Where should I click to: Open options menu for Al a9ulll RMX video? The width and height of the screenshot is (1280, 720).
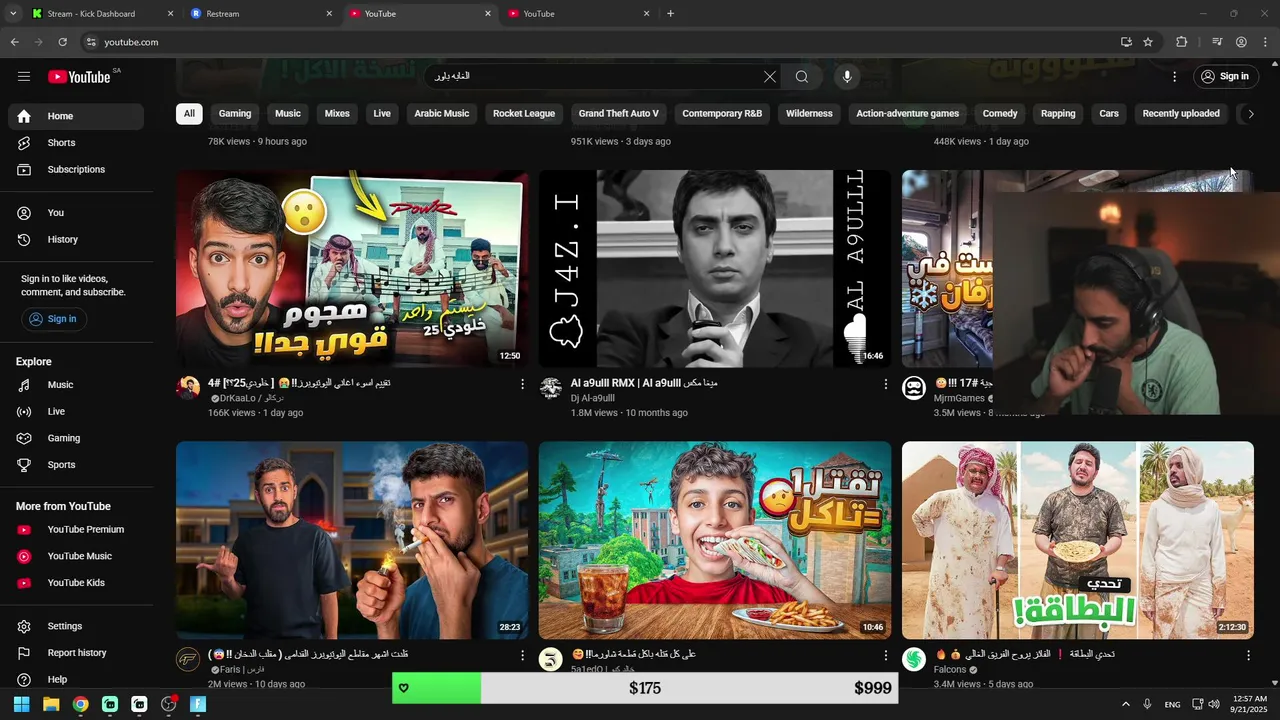pyautogui.click(x=885, y=384)
